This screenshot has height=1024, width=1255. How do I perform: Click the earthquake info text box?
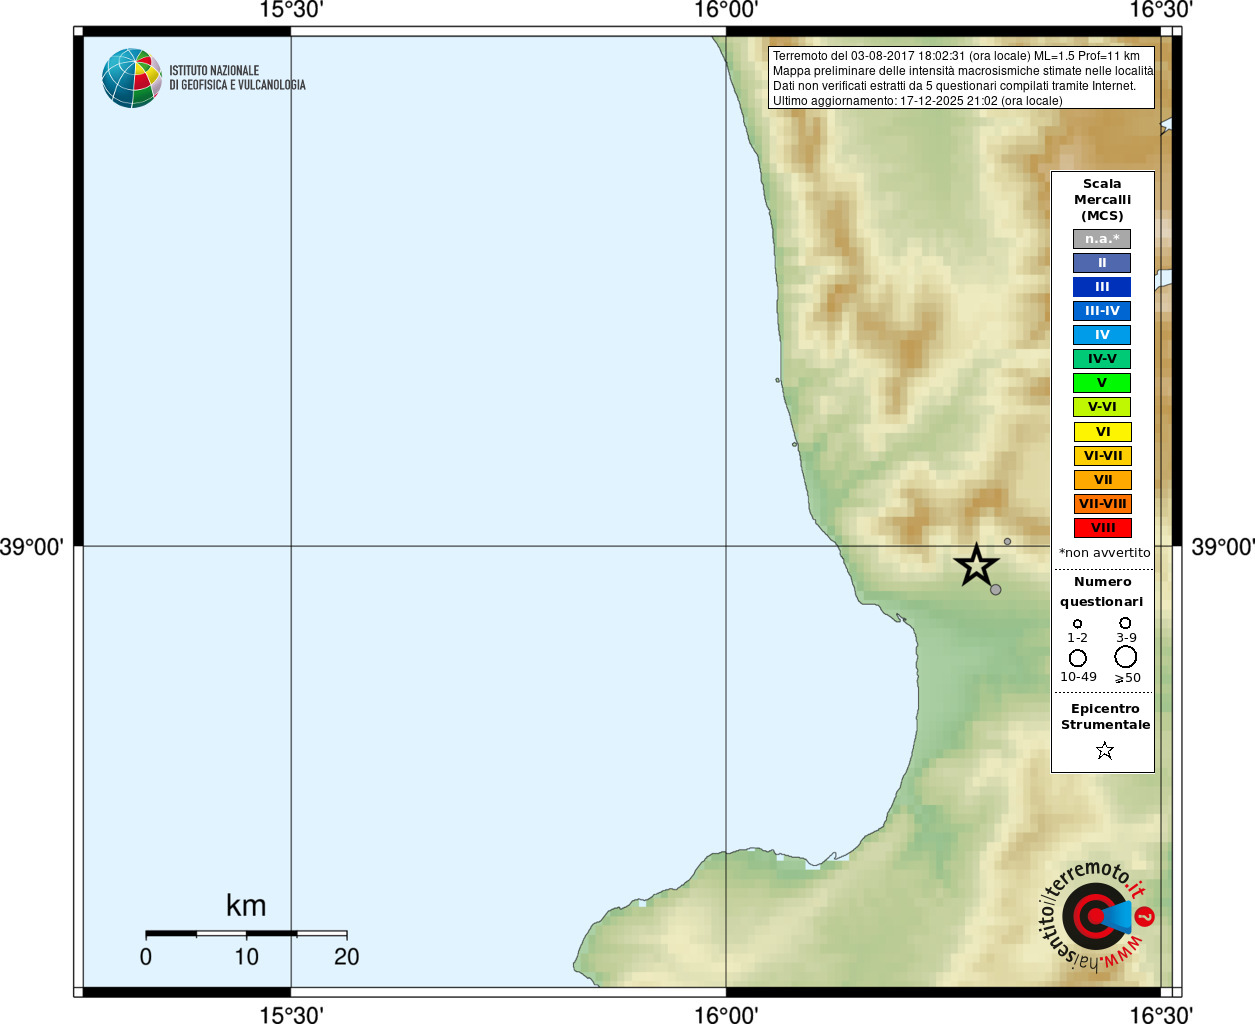pos(961,78)
